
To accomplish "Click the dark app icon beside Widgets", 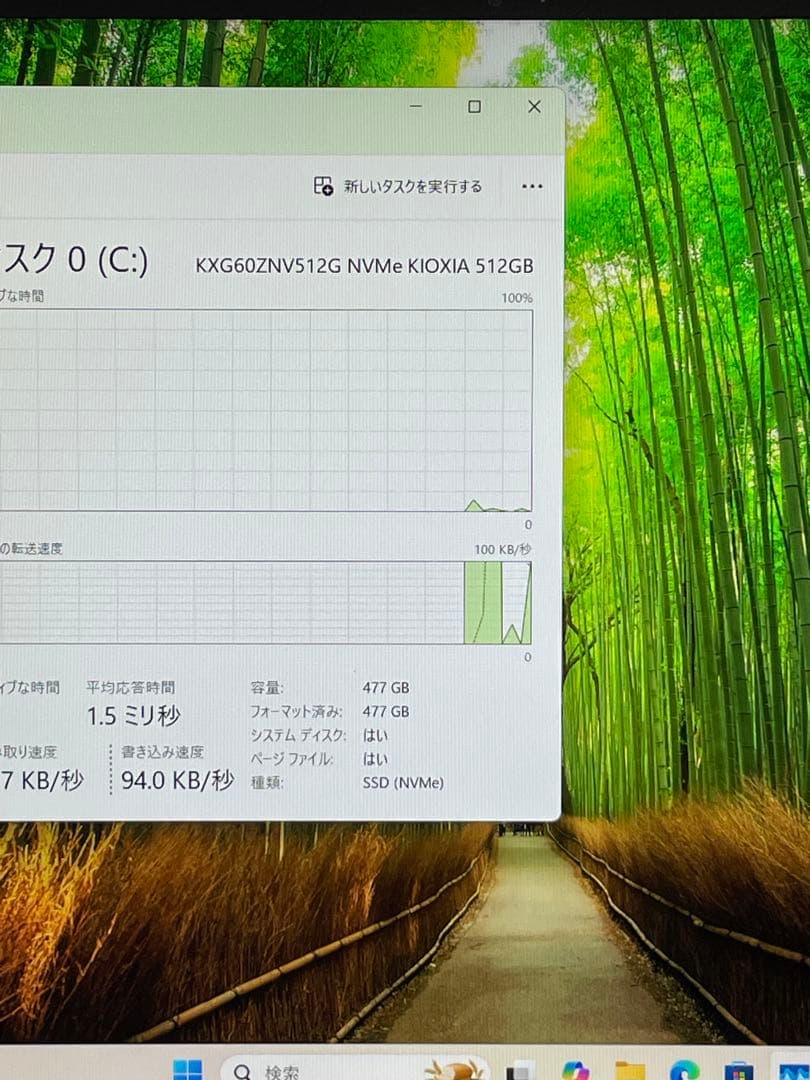I will 515,1072.
